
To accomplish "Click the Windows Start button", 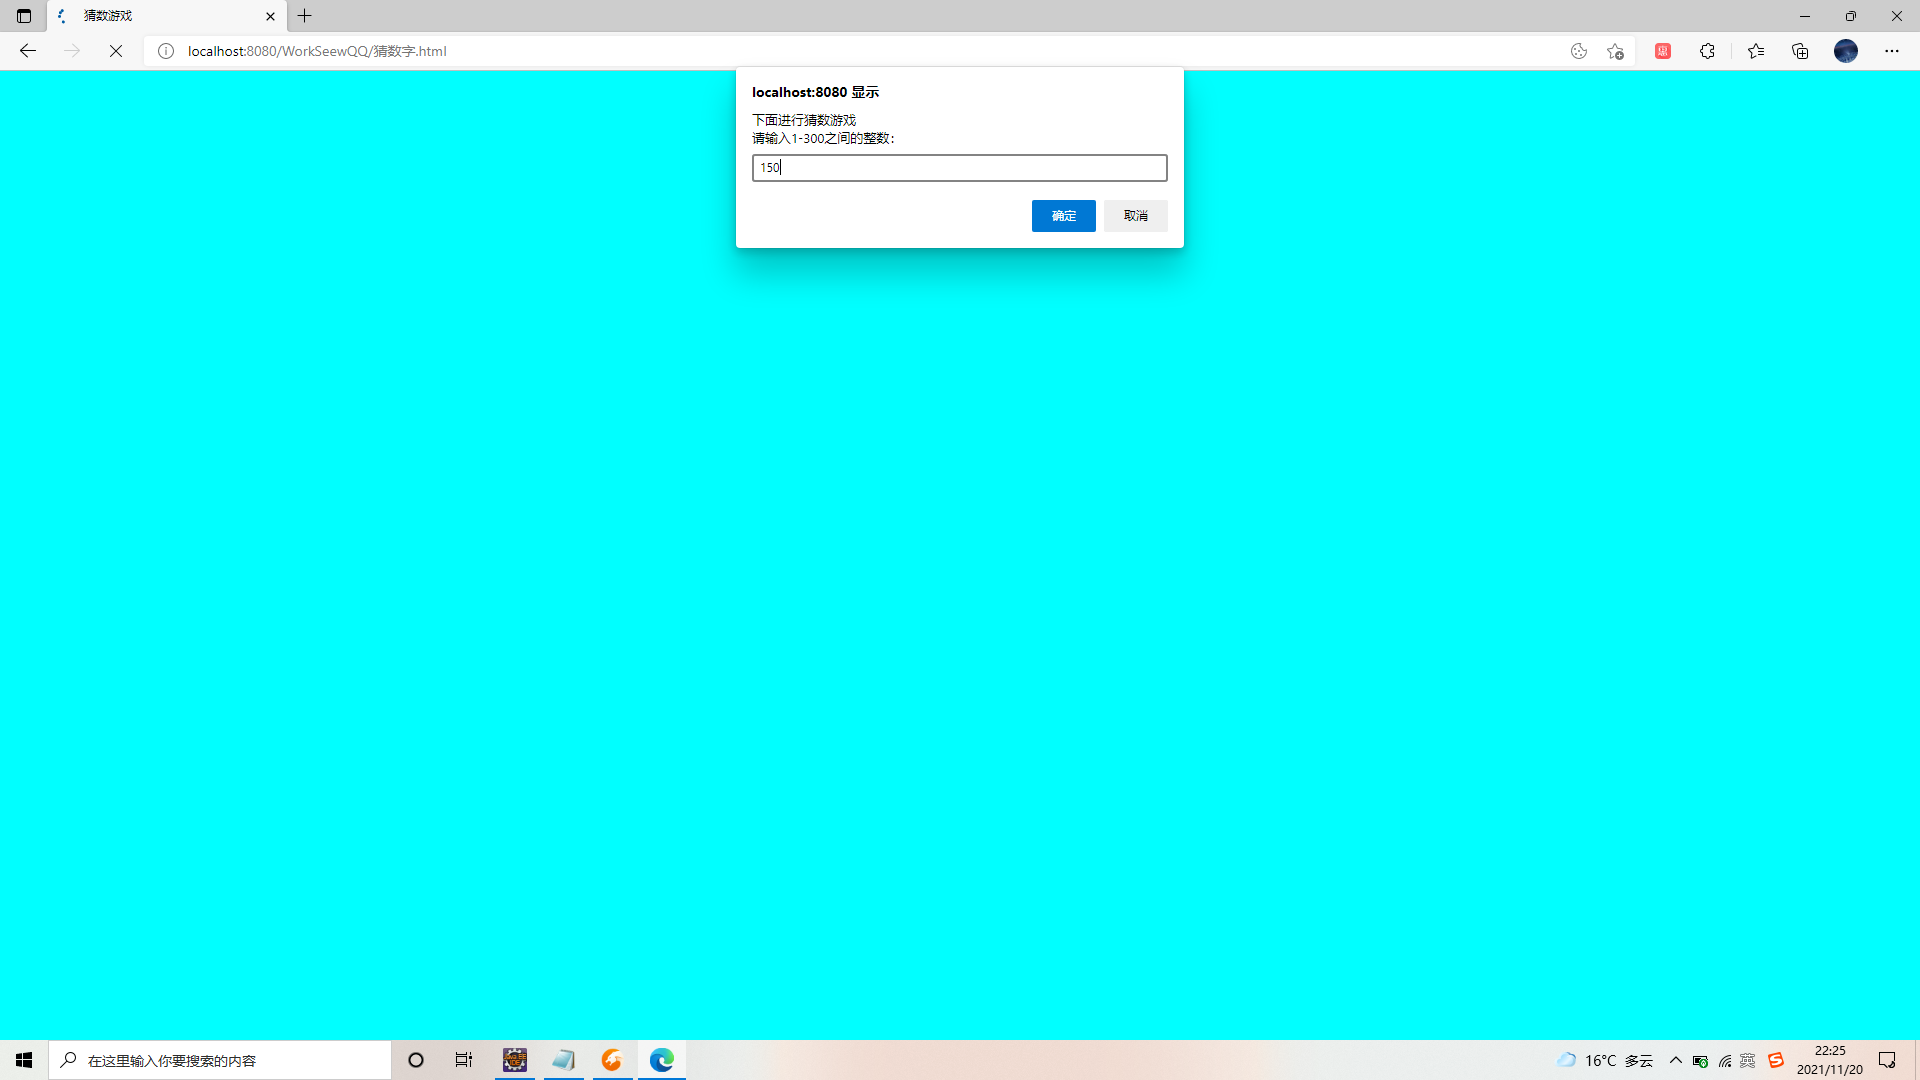I will tap(24, 1060).
